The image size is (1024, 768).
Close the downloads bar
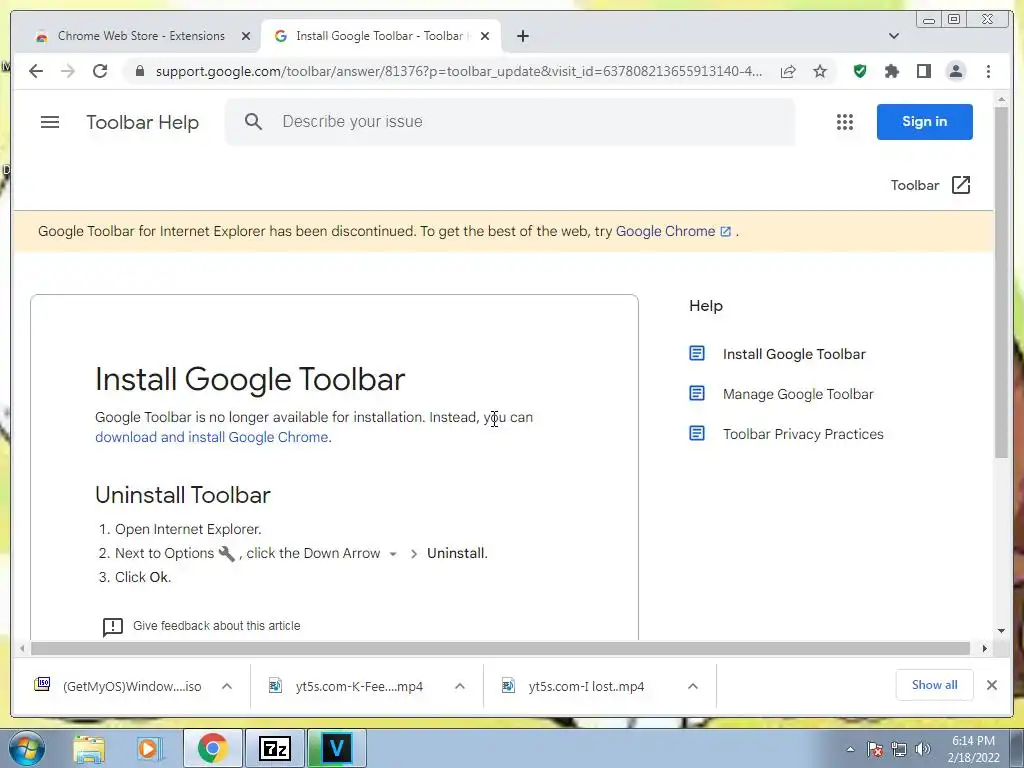(991, 685)
